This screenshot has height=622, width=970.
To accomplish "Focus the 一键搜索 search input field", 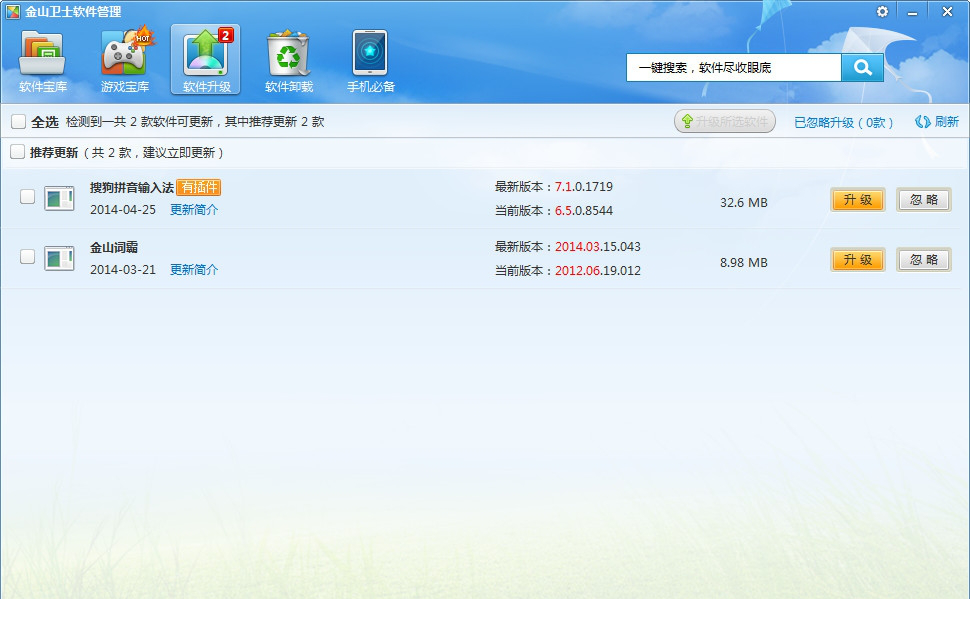I will coord(734,67).
